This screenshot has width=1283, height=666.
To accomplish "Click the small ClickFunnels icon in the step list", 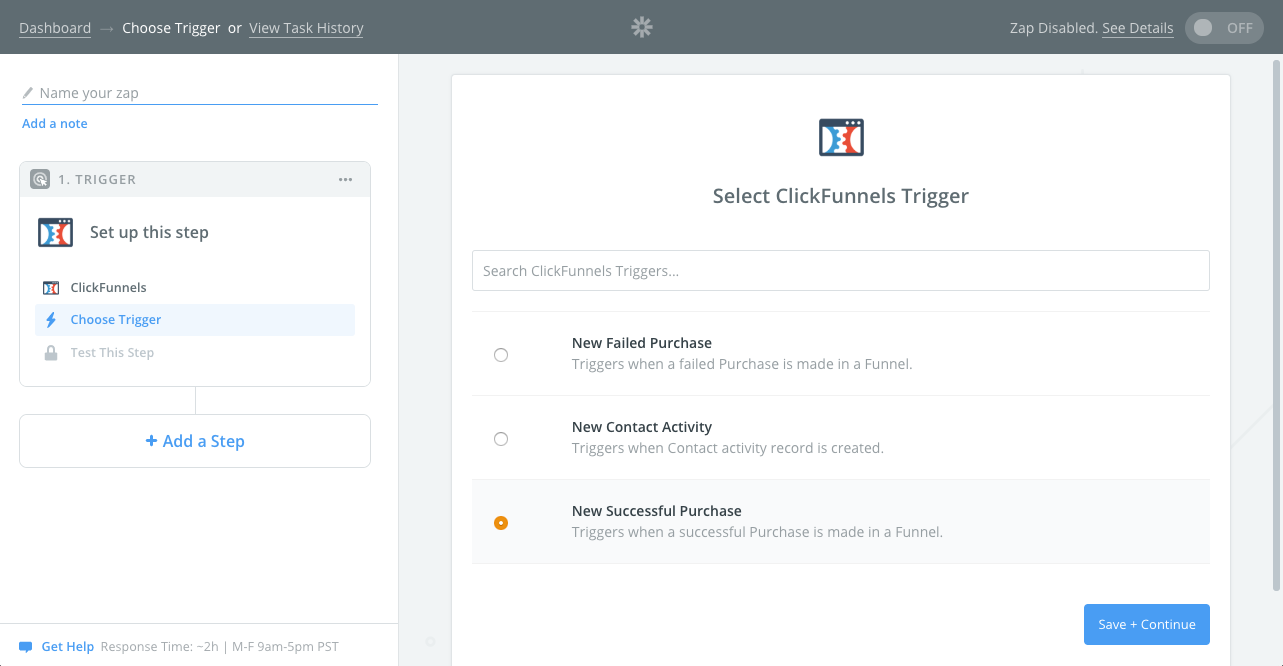I will [51, 288].
